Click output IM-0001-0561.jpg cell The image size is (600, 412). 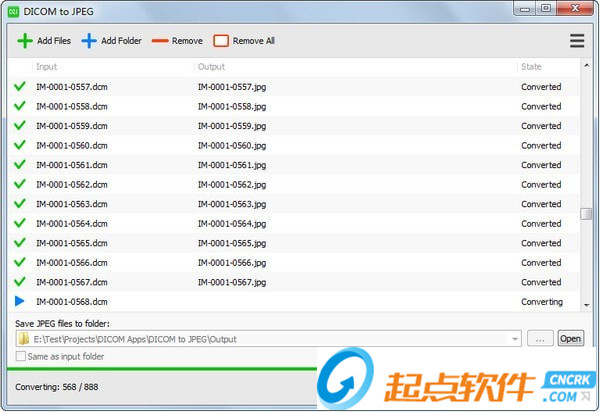(x=232, y=165)
